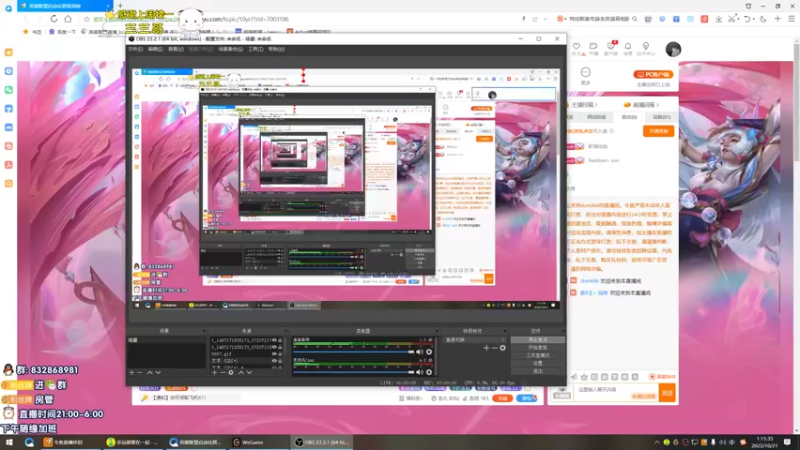Viewport: 800px width, 450px height.
Task: Open settings gear of first mixer channel
Action: point(429,352)
